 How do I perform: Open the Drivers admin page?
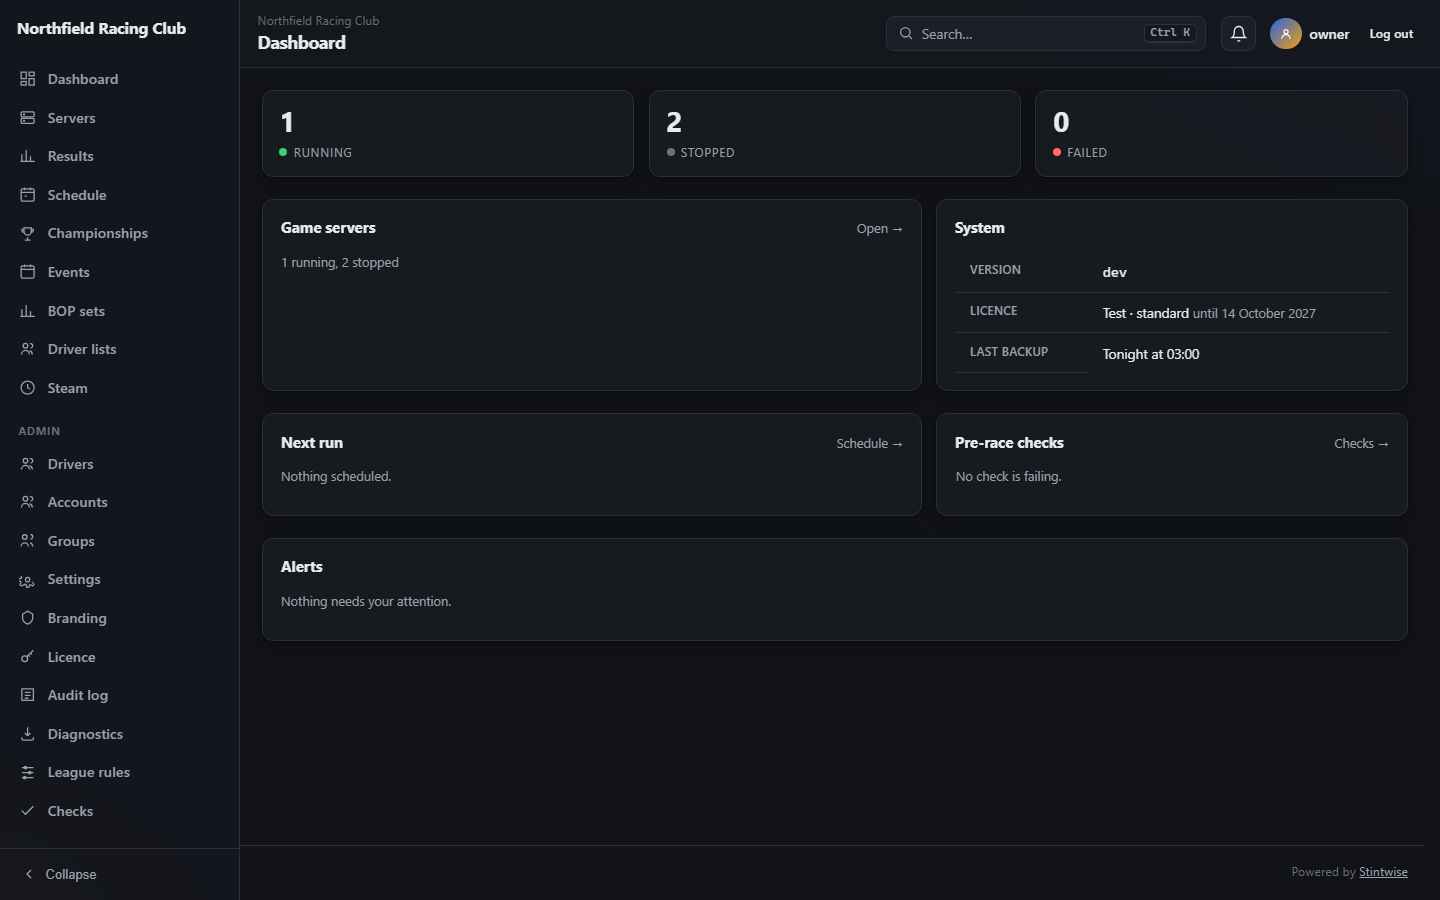point(70,464)
